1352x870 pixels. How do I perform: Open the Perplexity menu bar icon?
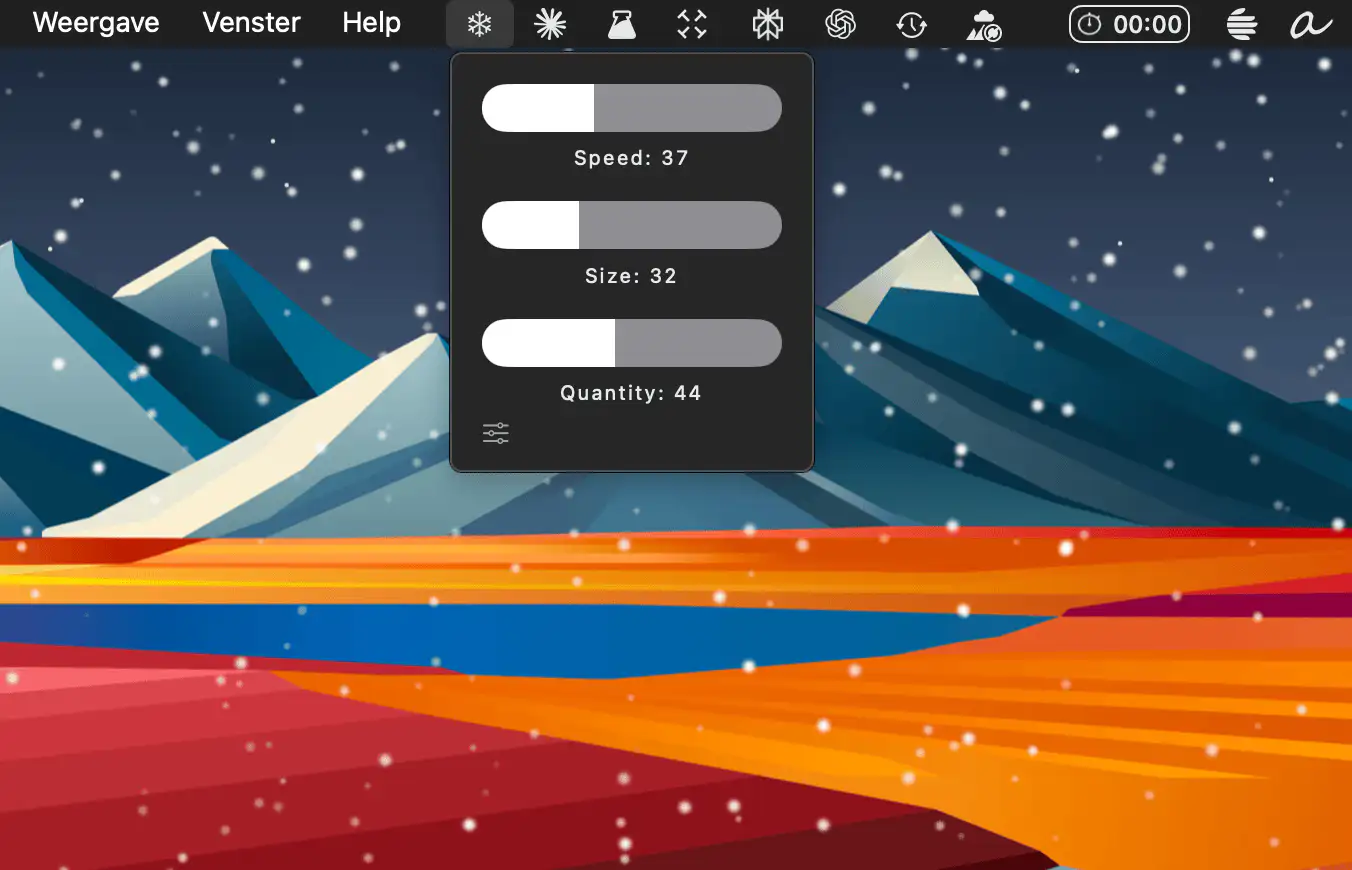pos(767,24)
